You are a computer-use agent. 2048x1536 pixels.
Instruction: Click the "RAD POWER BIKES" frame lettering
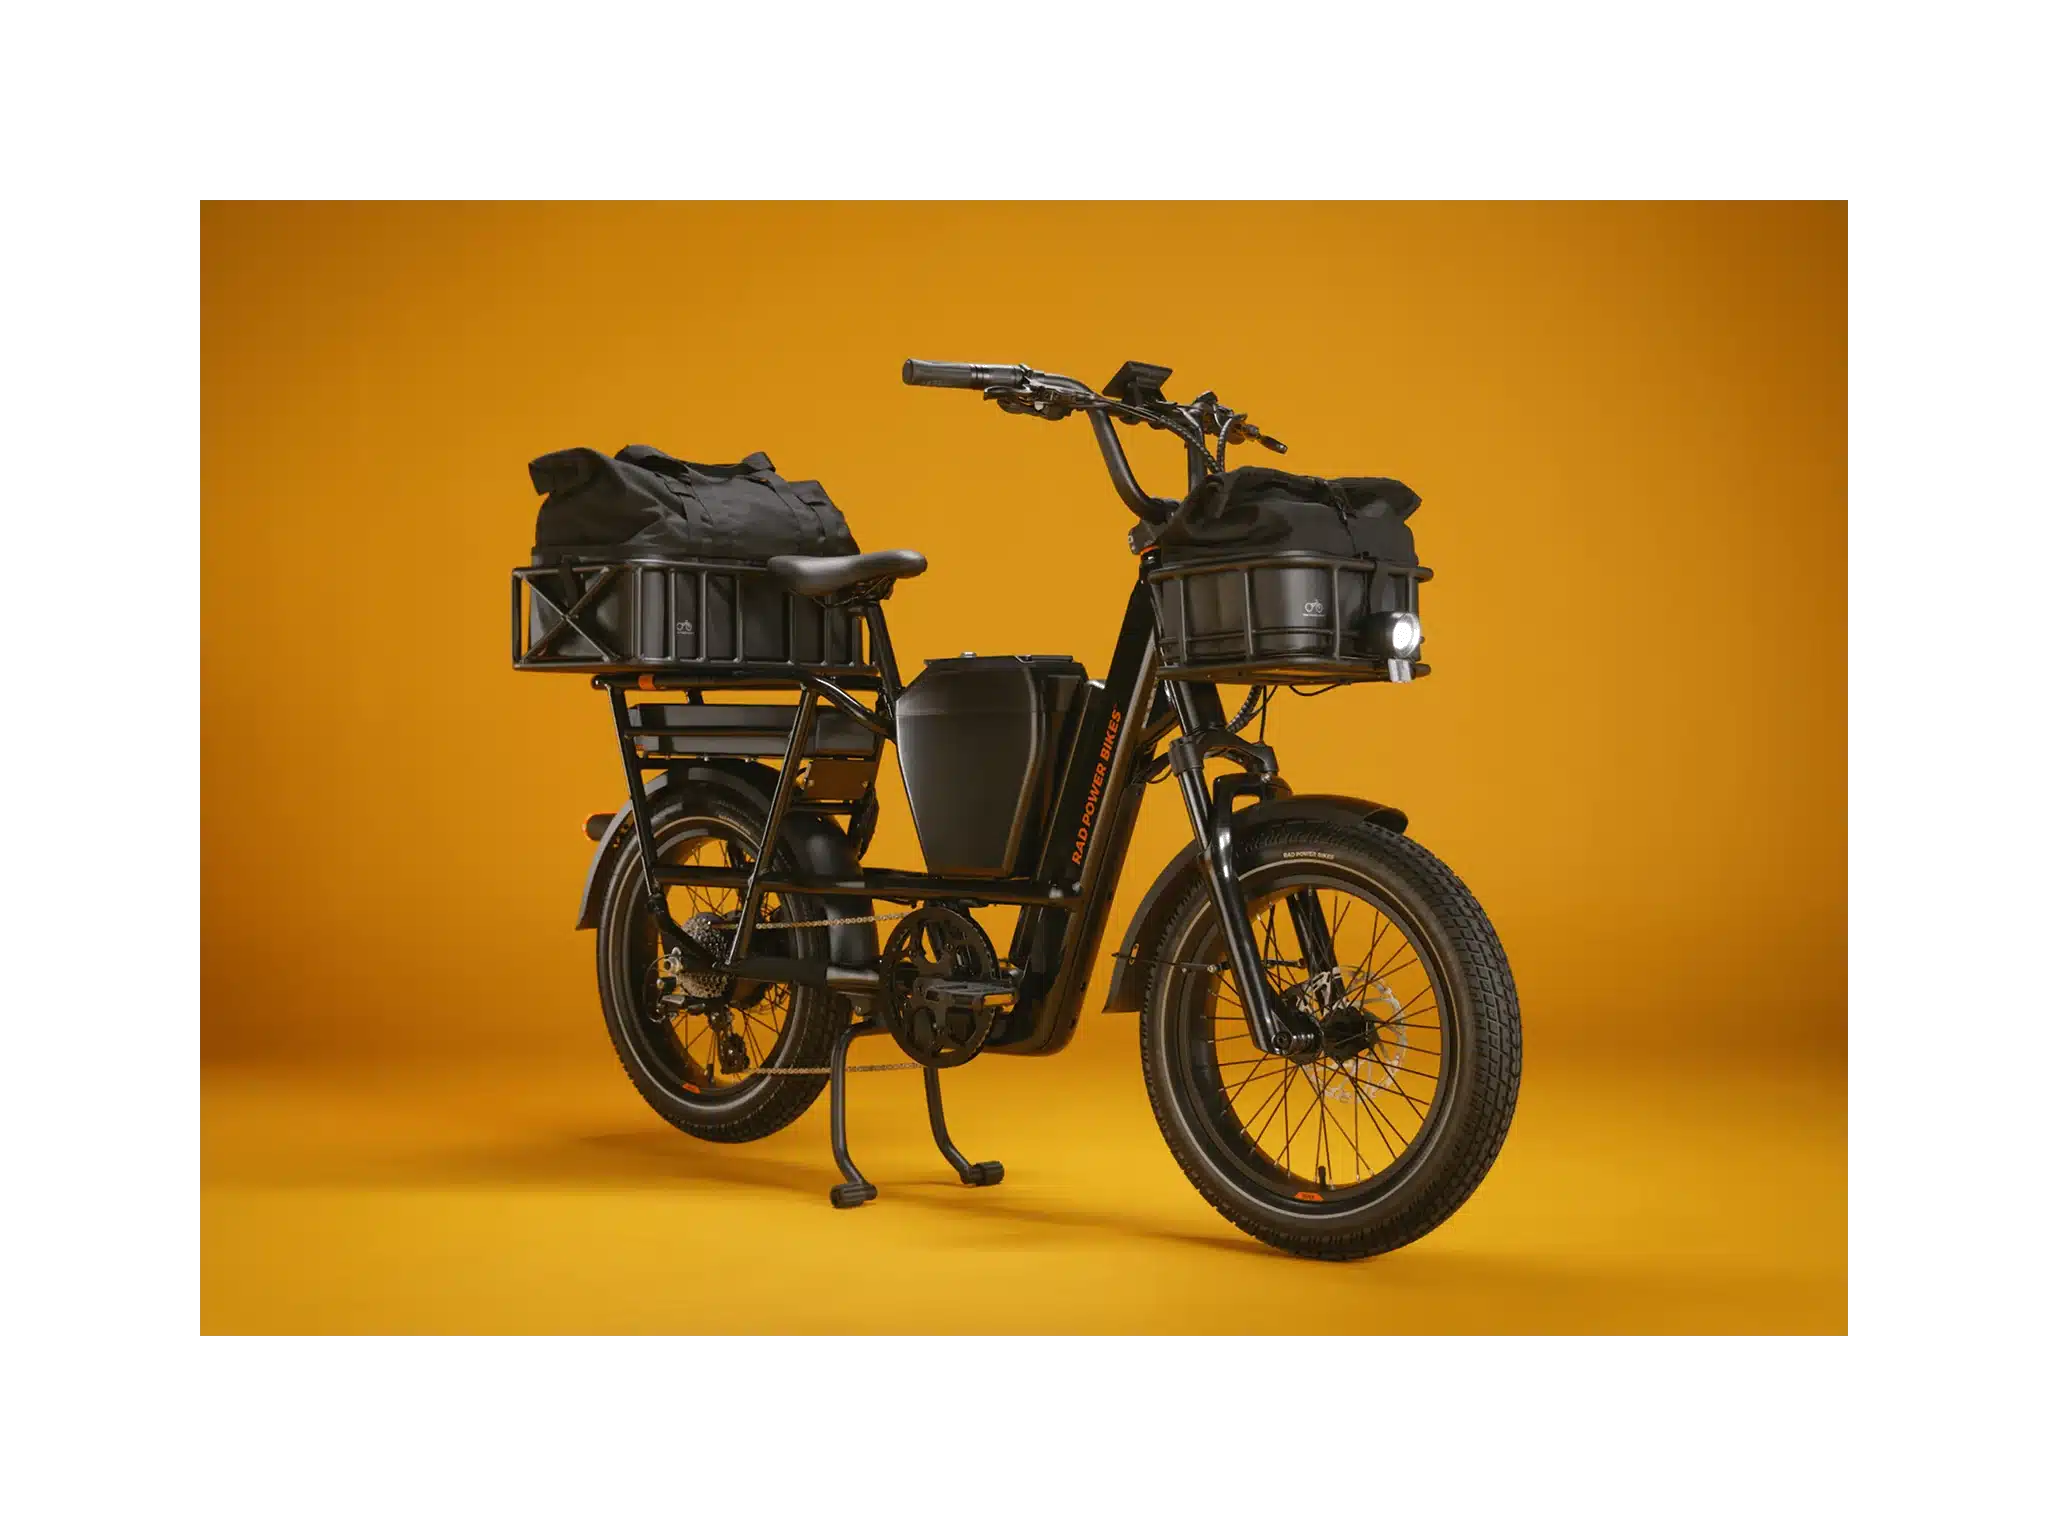pyautogui.click(x=1095, y=786)
